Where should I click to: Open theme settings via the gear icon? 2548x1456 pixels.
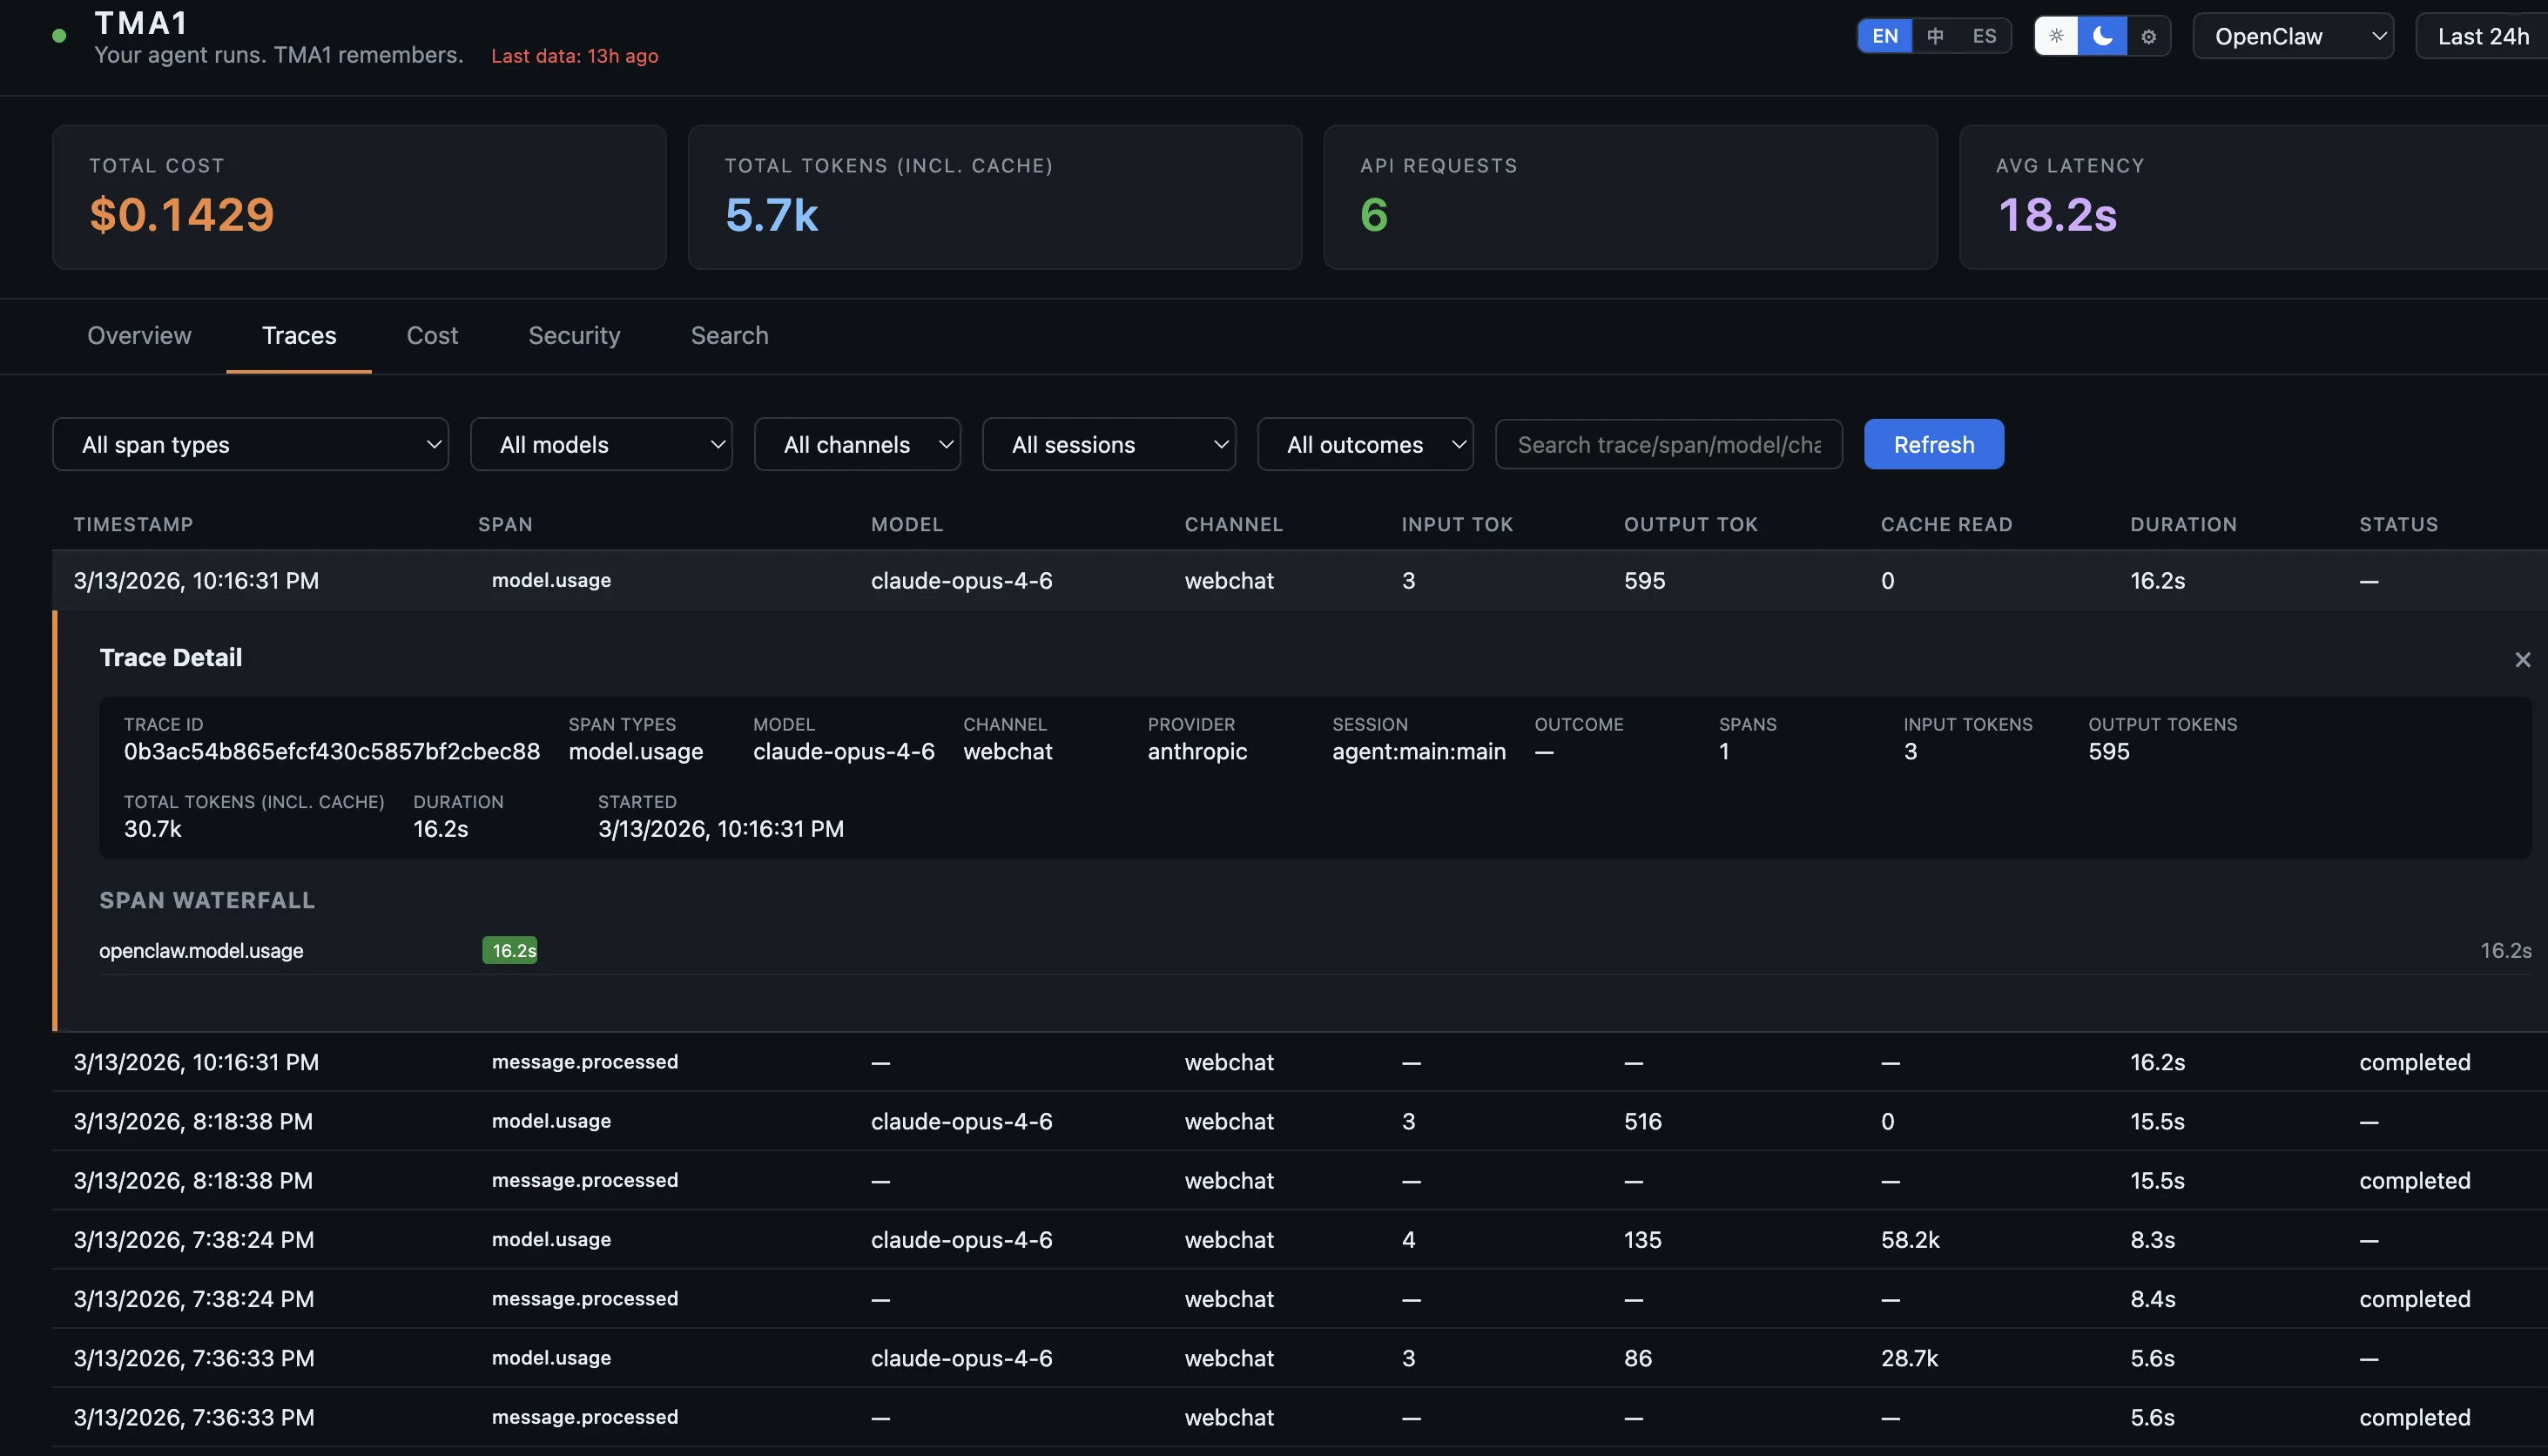click(2148, 36)
